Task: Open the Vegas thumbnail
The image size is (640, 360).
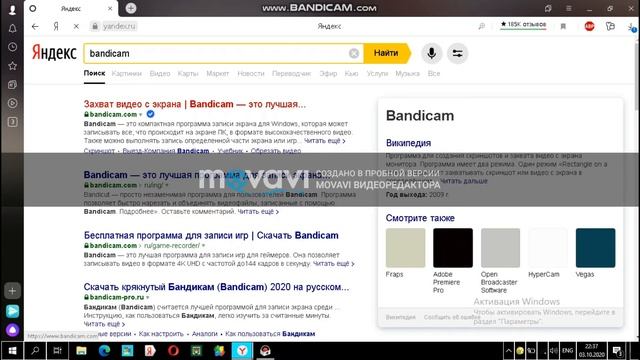Action: [595, 248]
